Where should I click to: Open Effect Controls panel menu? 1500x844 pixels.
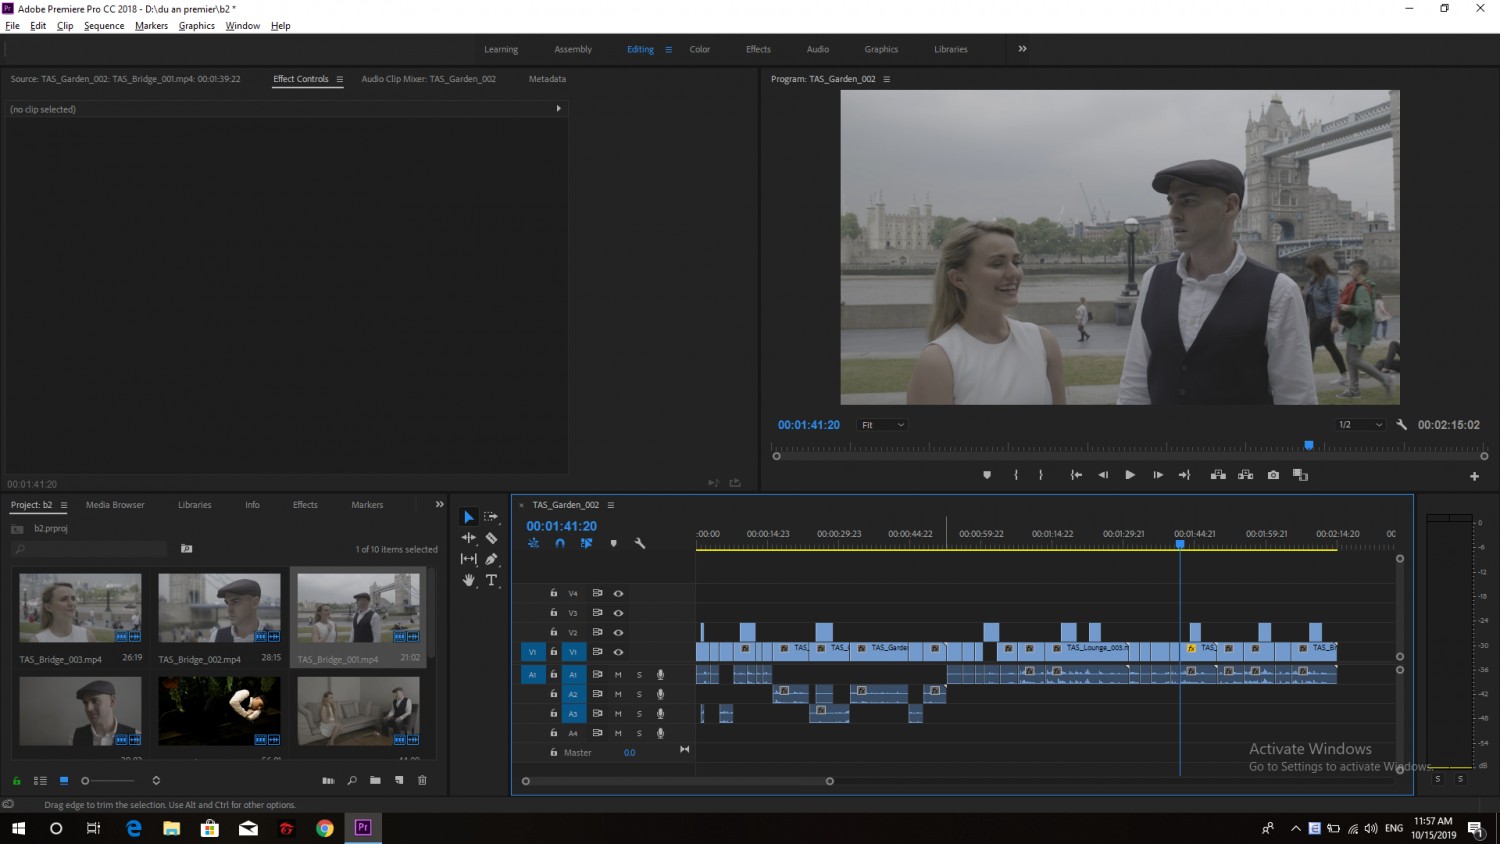point(339,79)
